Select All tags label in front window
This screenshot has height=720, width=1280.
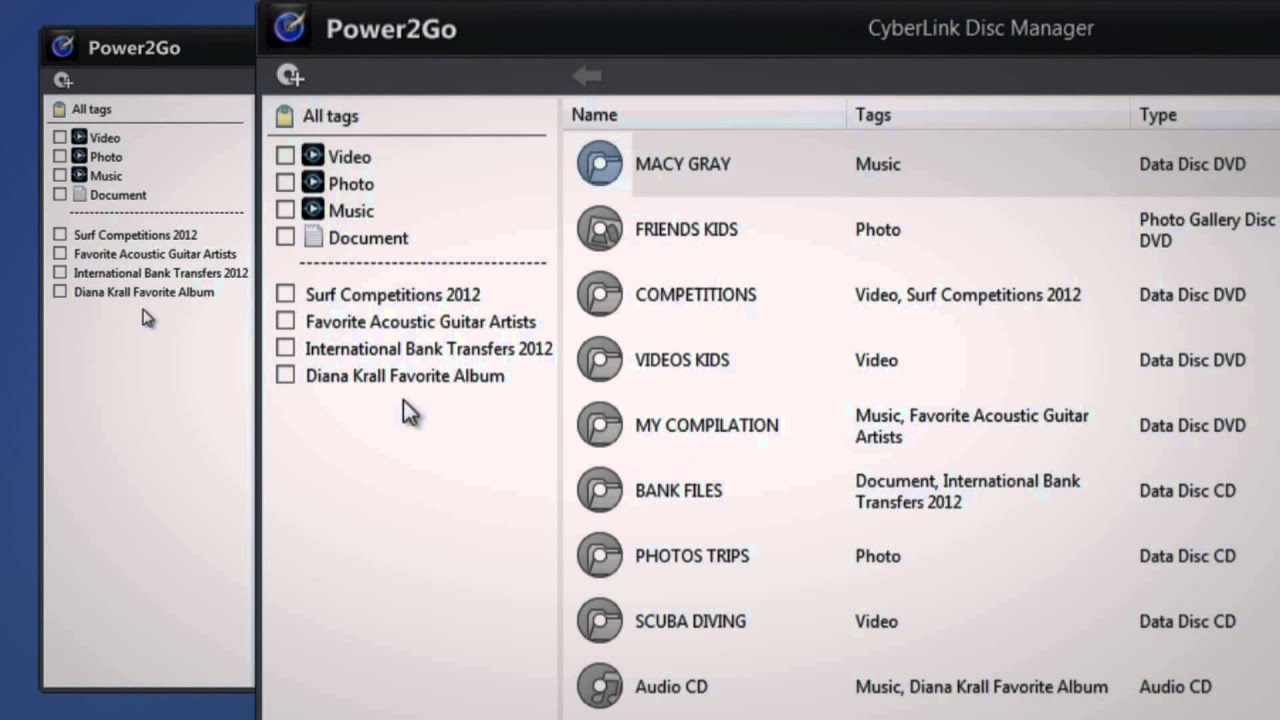[x=331, y=116]
